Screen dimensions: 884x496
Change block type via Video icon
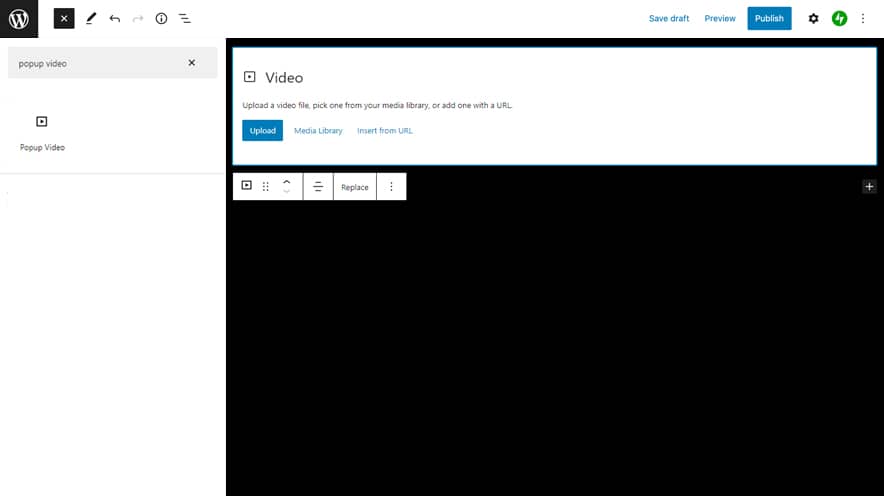[x=246, y=185]
